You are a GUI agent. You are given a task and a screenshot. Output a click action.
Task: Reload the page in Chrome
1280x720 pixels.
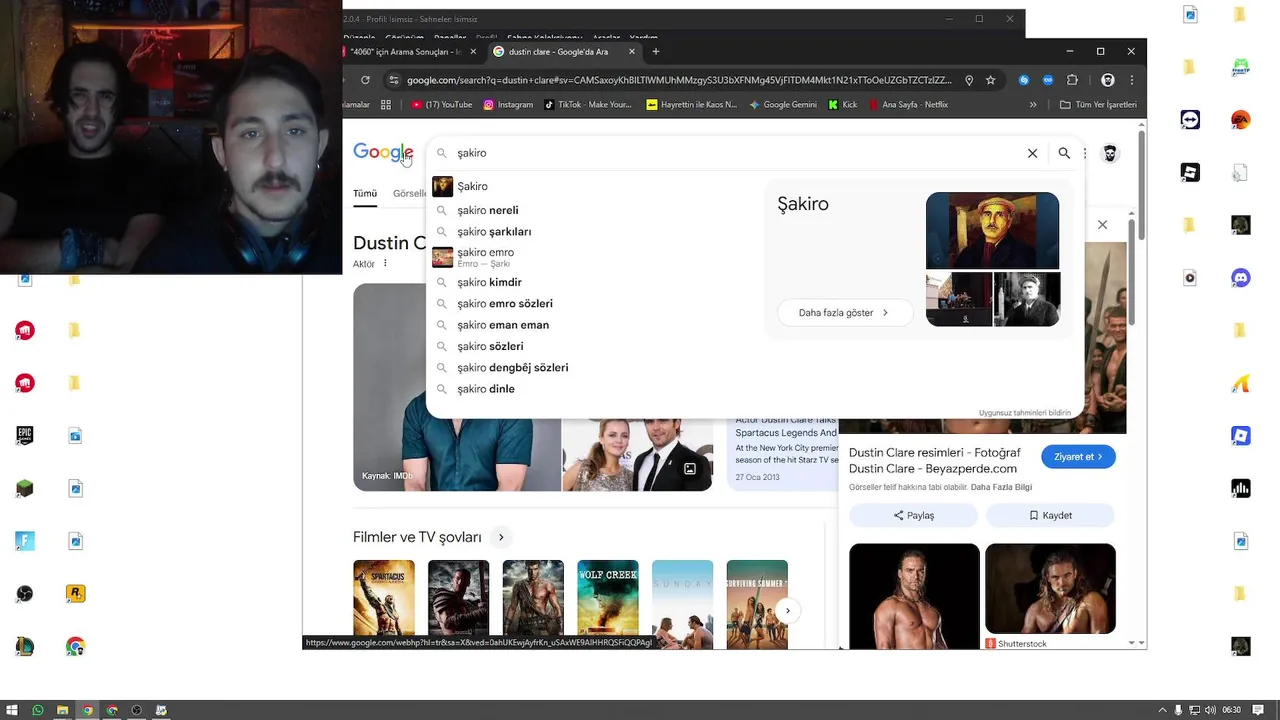tap(365, 80)
